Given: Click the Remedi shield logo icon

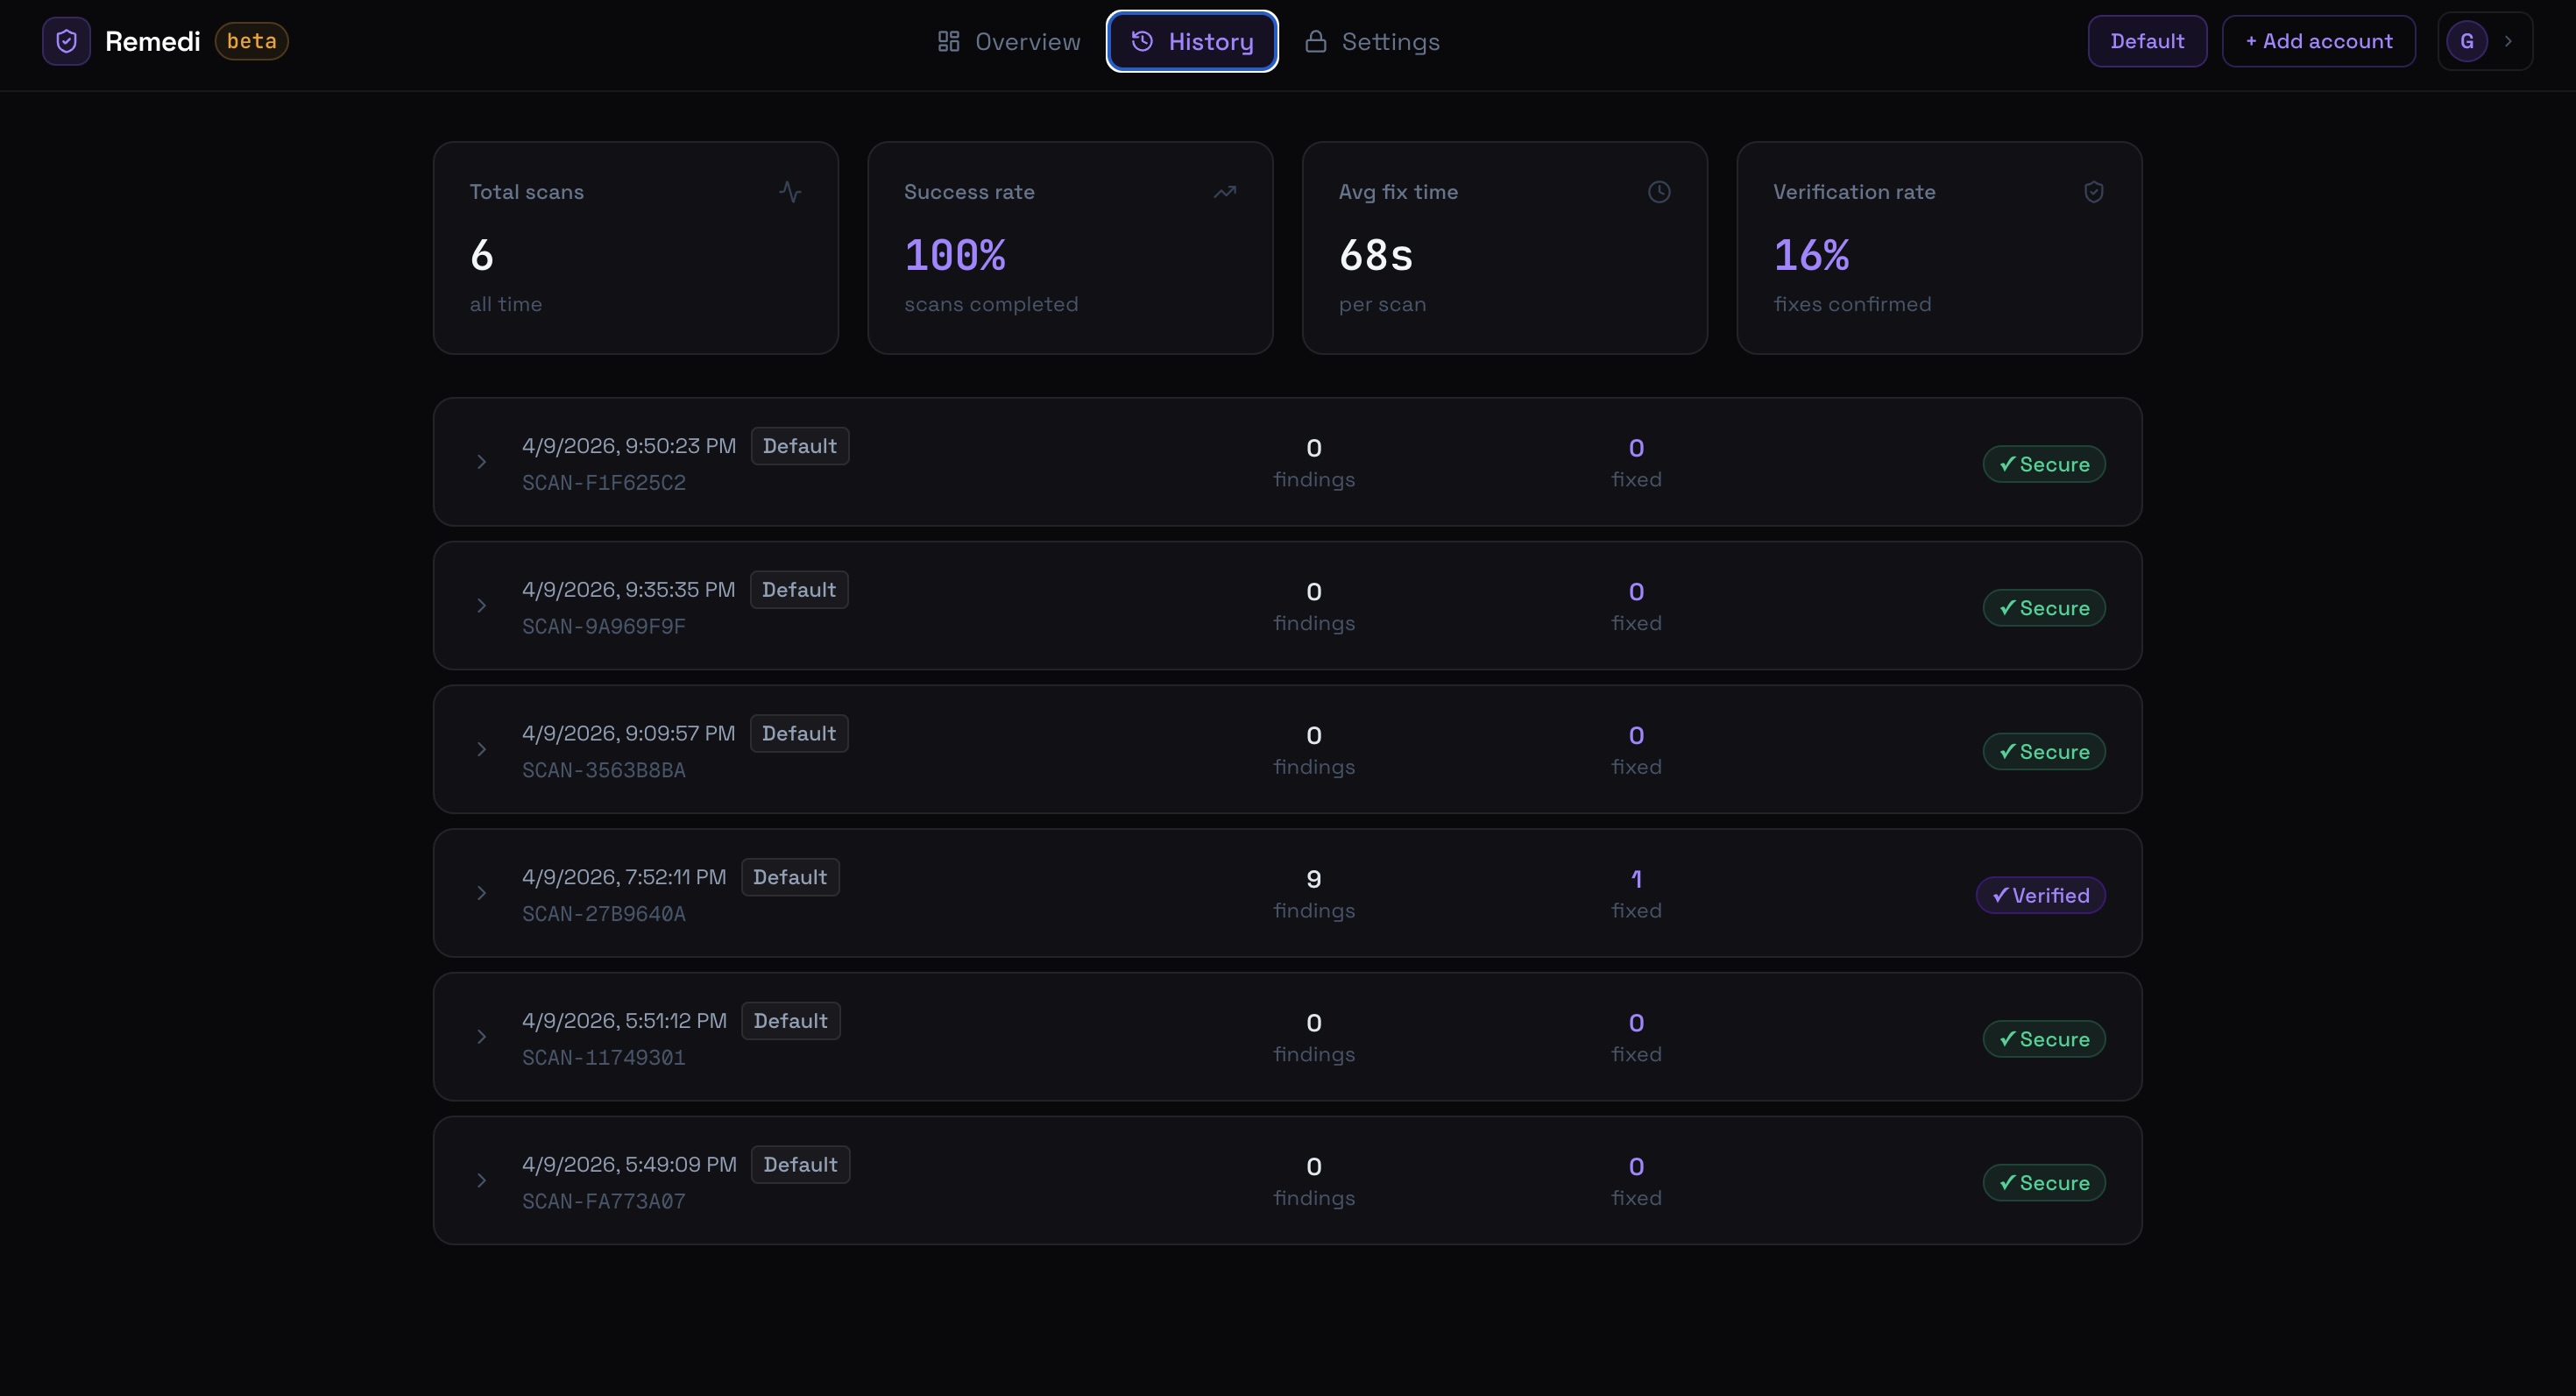Looking at the screenshot, I should 66,41.
